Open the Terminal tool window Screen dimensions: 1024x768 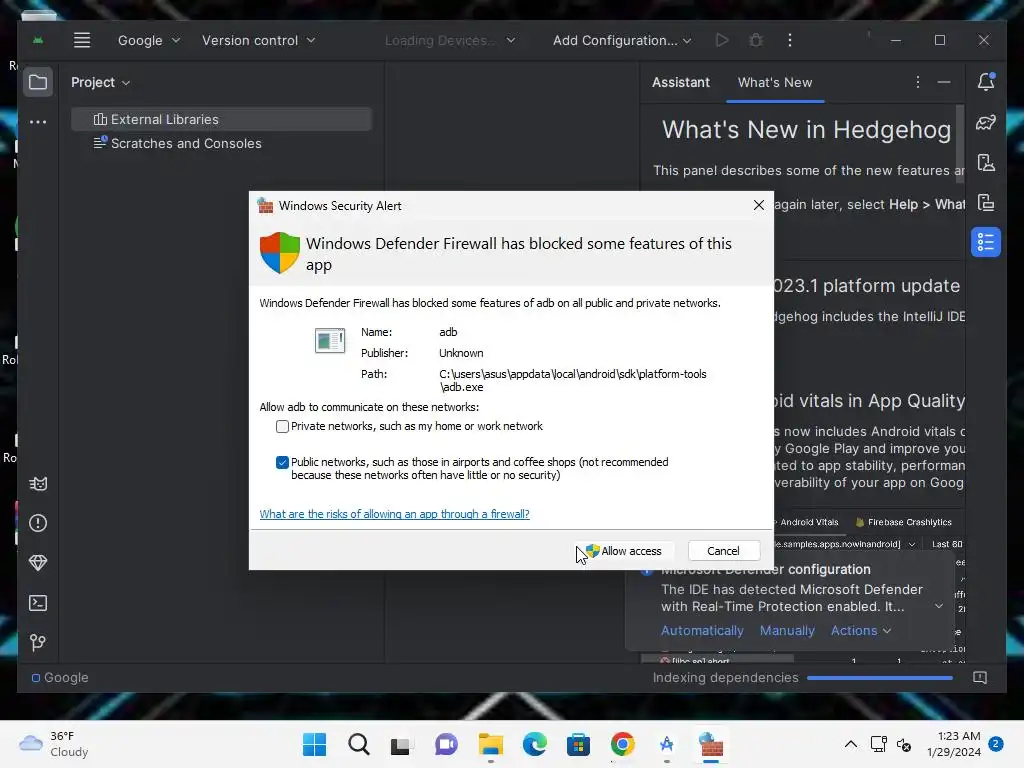pyautogui.click(x=38, y=603)
